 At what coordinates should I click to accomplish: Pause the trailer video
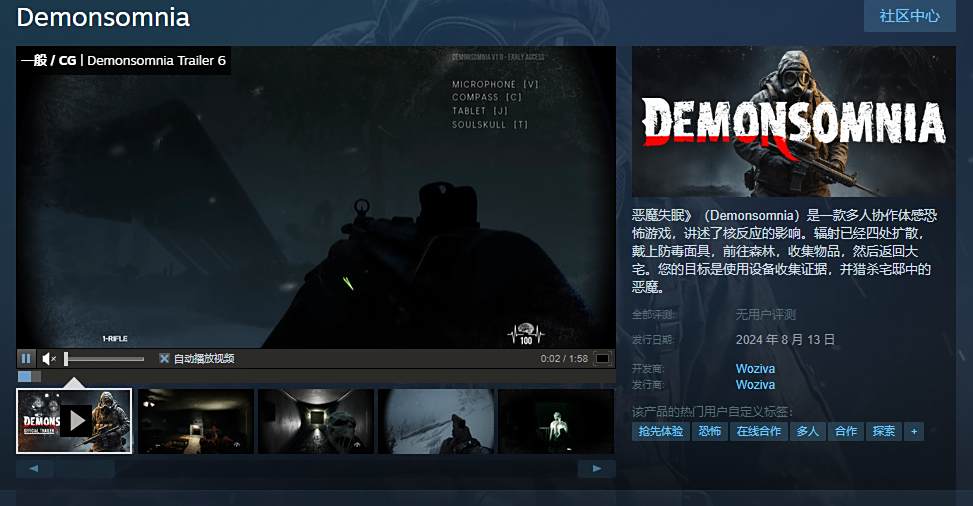pyautogui.click(x=26, y=358)
